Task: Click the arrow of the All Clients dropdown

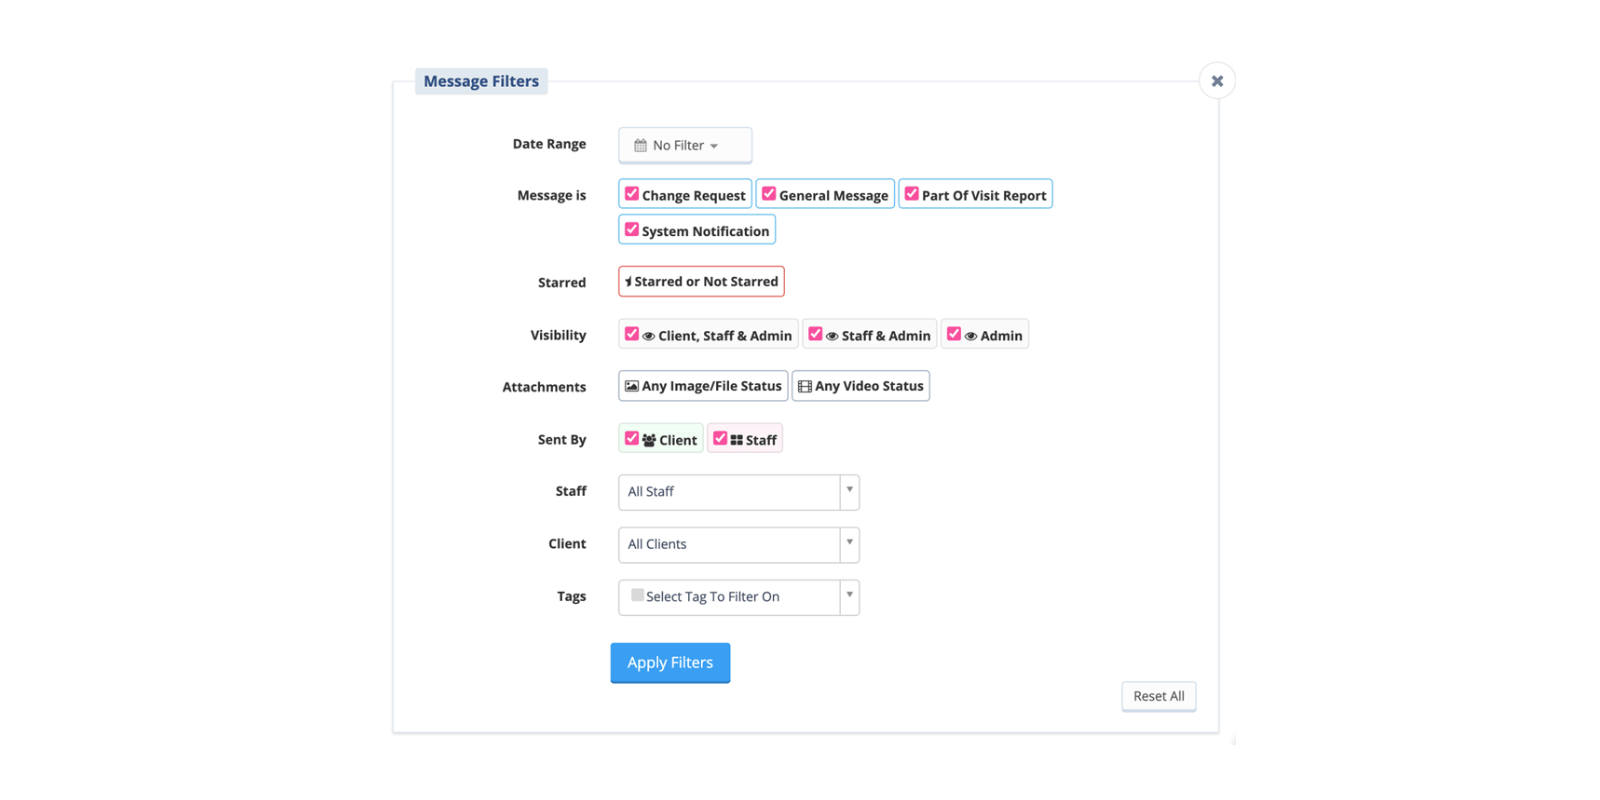Action: click(x=850, y=543)
